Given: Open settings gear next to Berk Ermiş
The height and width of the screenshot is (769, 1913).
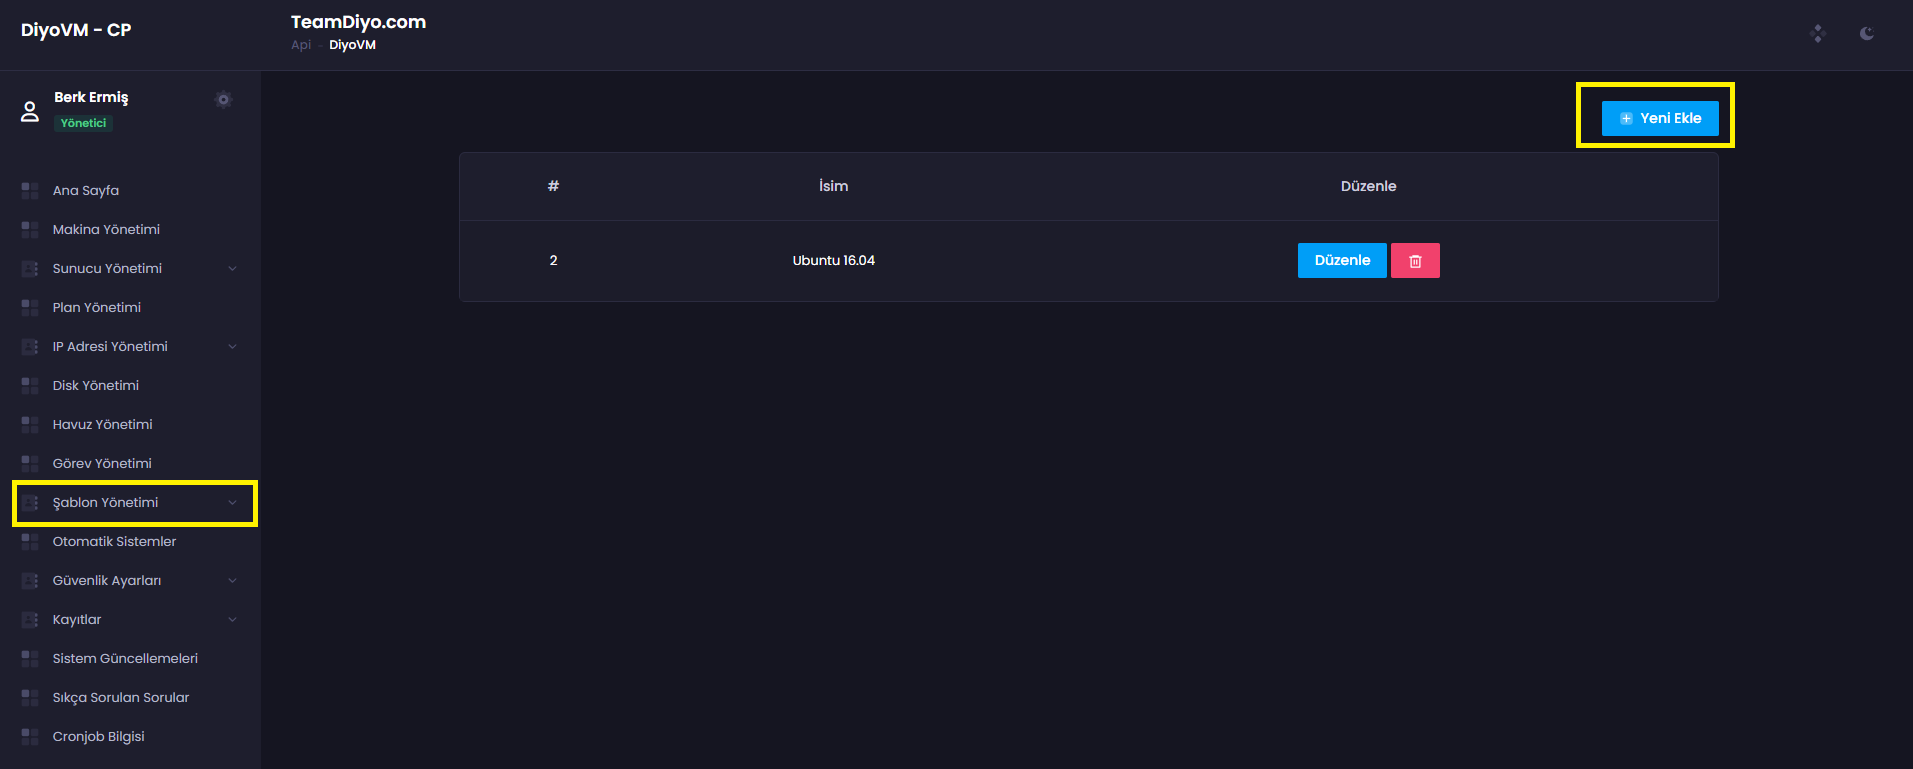Looking at the screenshot, I should [x=224, y=99].
